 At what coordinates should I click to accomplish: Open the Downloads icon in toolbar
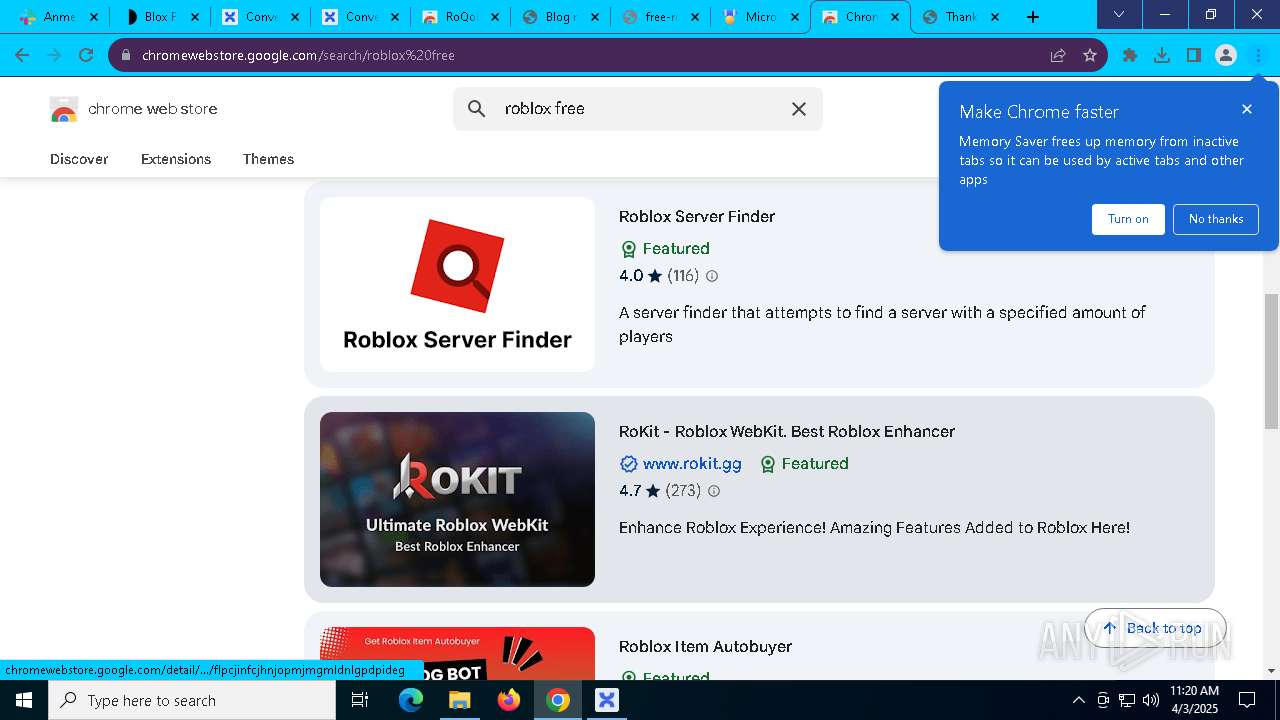(1162, 55)
